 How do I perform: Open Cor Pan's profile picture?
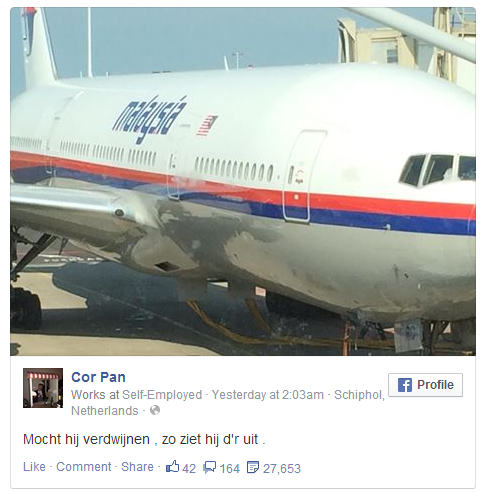coord(43,388)
